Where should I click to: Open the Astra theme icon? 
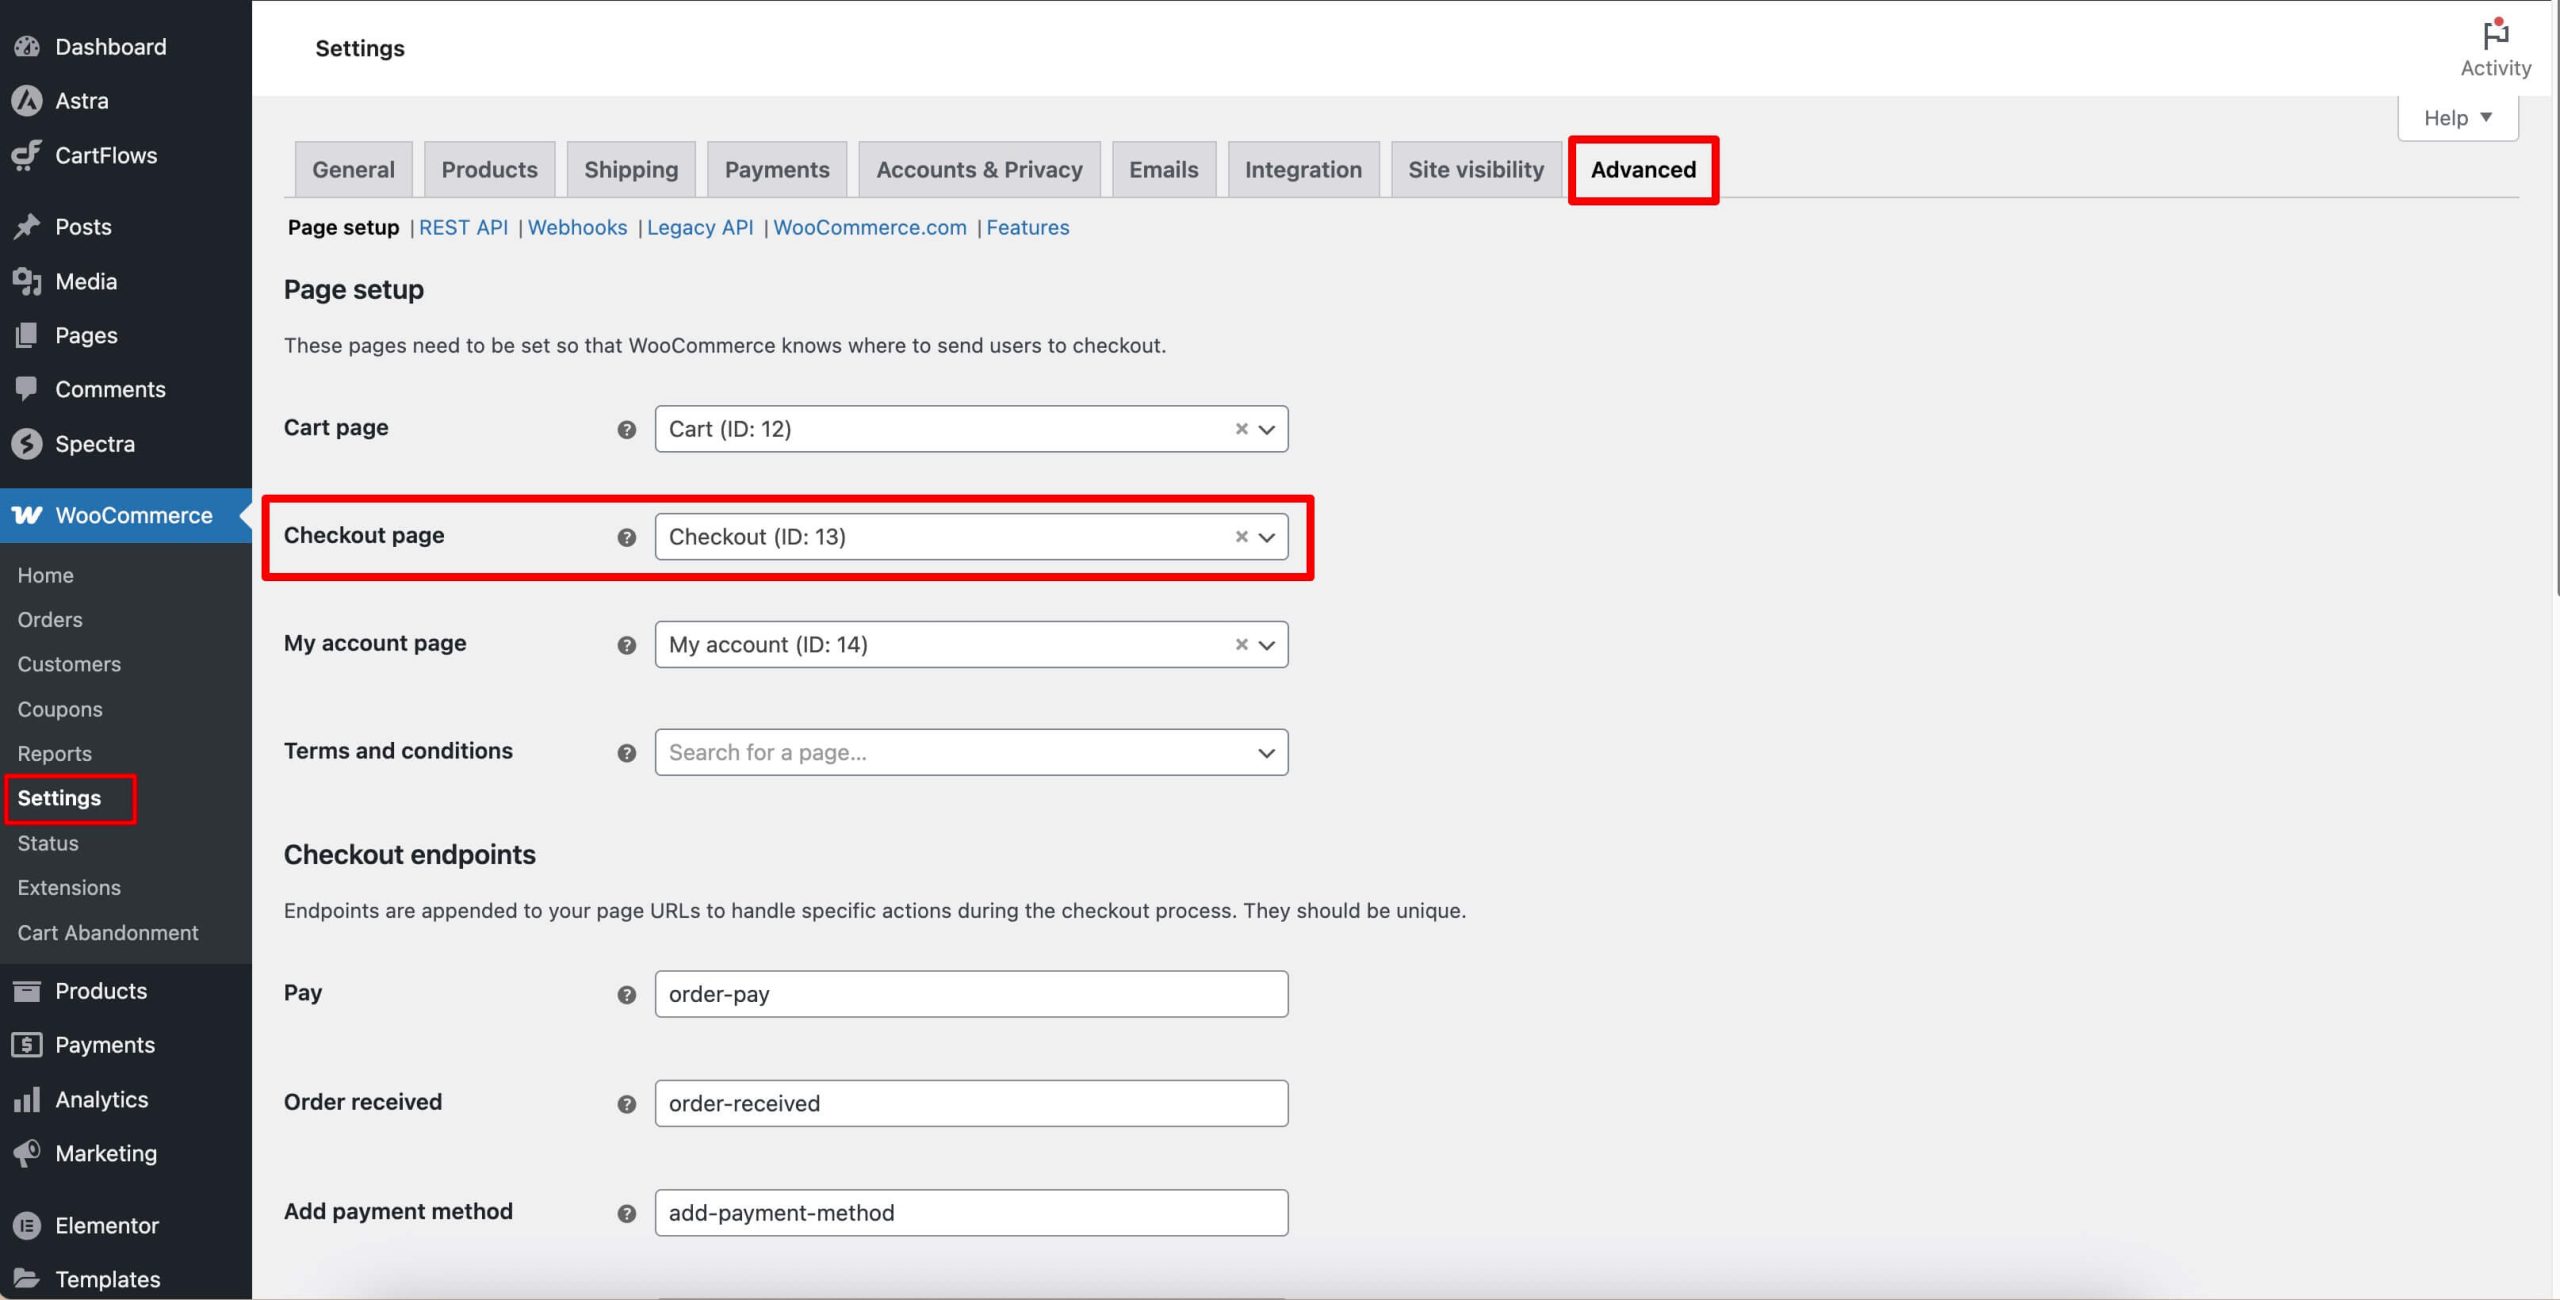pyautogui.click(x=27, y=101)
